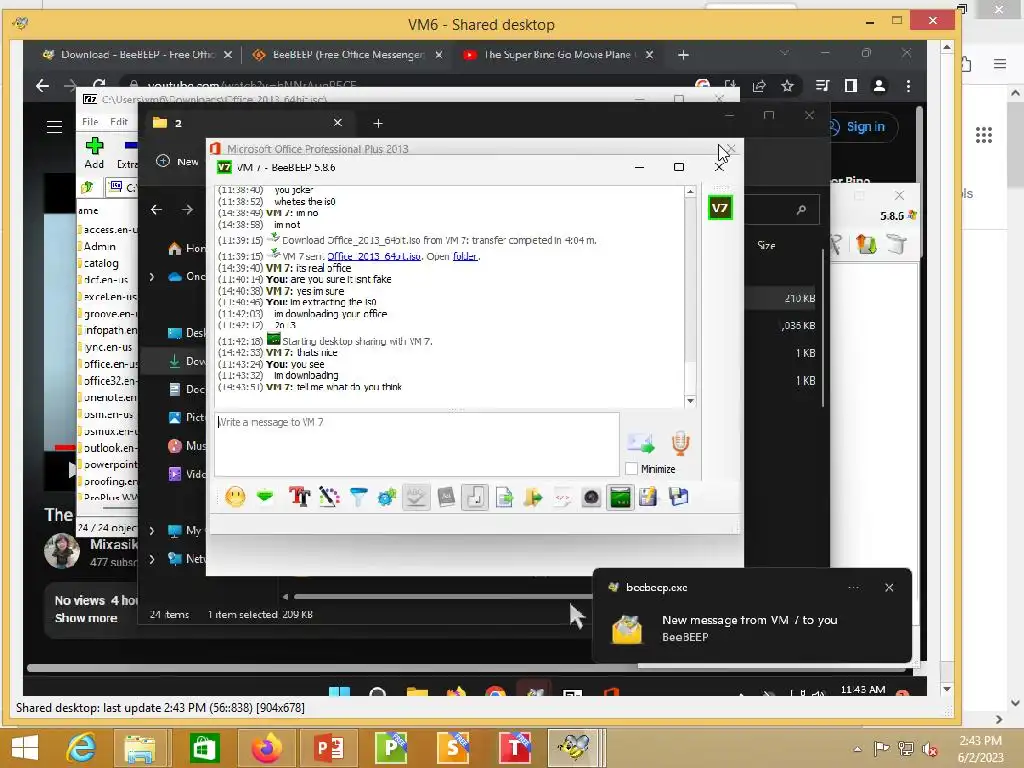The image size is (1024, 768).
Task: Expand the Network node in Explorer
Action: pos(152,559)
